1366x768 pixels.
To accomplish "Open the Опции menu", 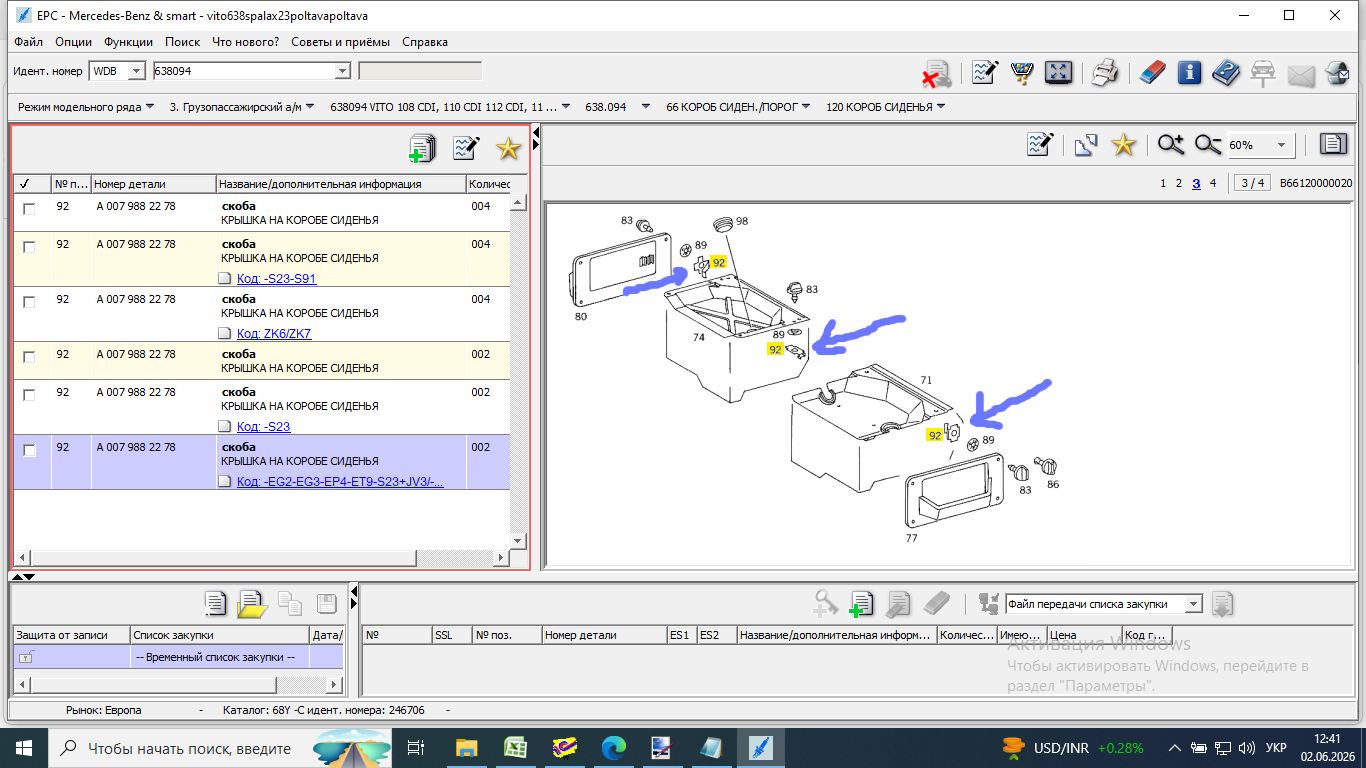I will point(73,42).
